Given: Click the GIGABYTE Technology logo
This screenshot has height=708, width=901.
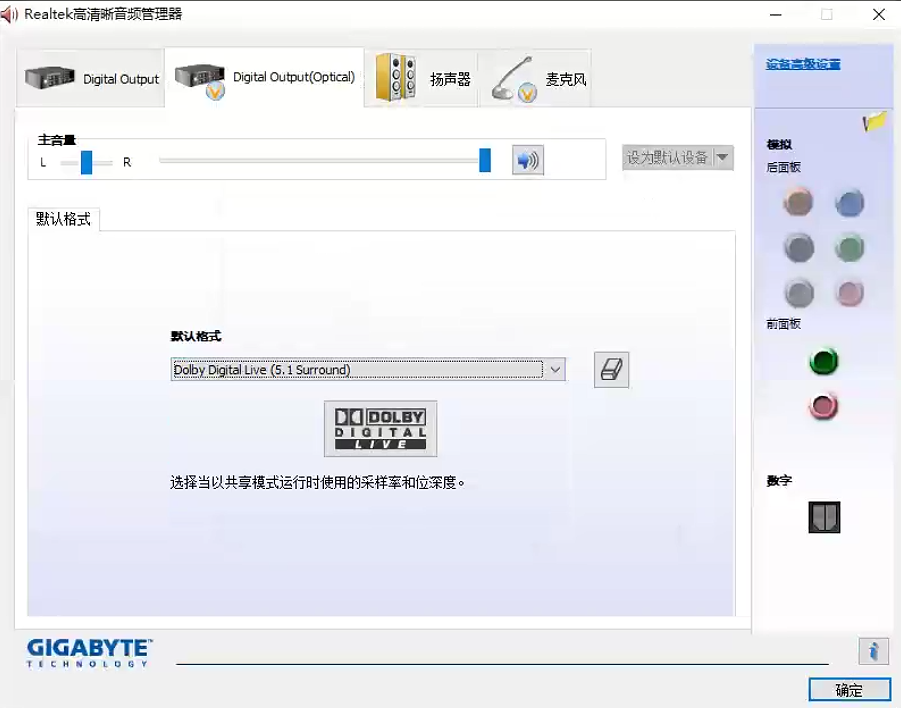Looking at the screenshot, I should pyautogui.click(x=89, y=653).
